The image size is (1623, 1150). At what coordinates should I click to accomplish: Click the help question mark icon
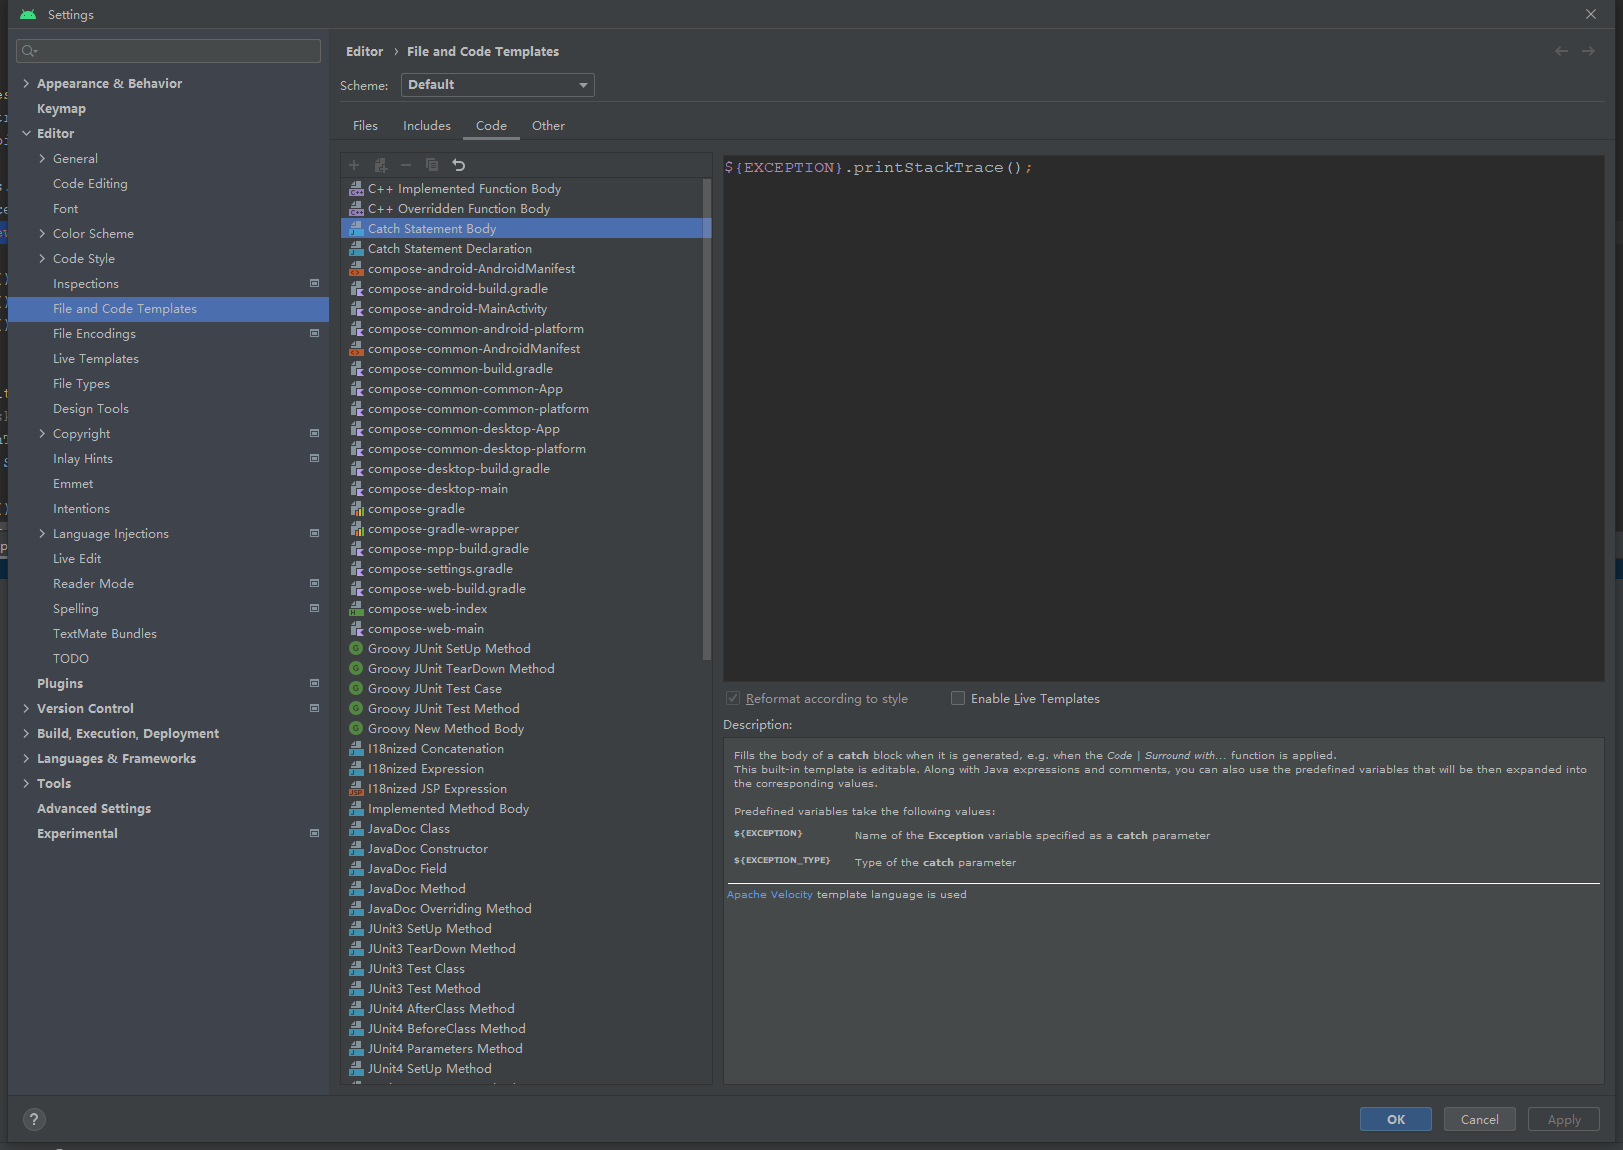[x=34, y=1119]
